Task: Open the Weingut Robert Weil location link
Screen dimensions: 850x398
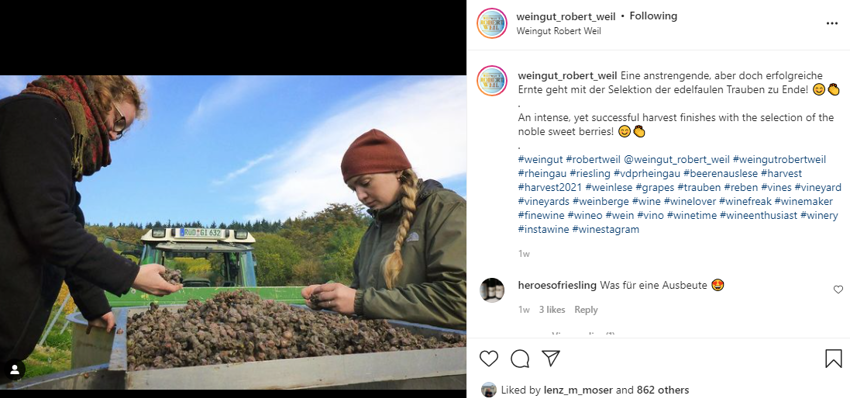Action: [558, 31]
